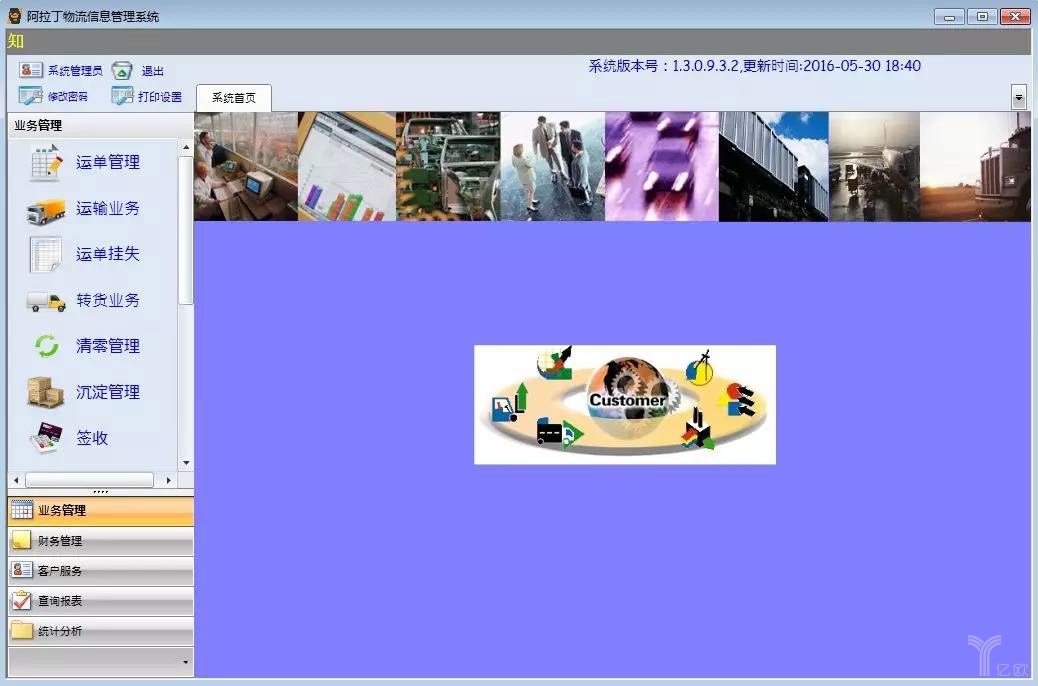This screenshot has width=1038, height=686.
Task: Switch to the 系统首页 tab
Action: point(233,98)
